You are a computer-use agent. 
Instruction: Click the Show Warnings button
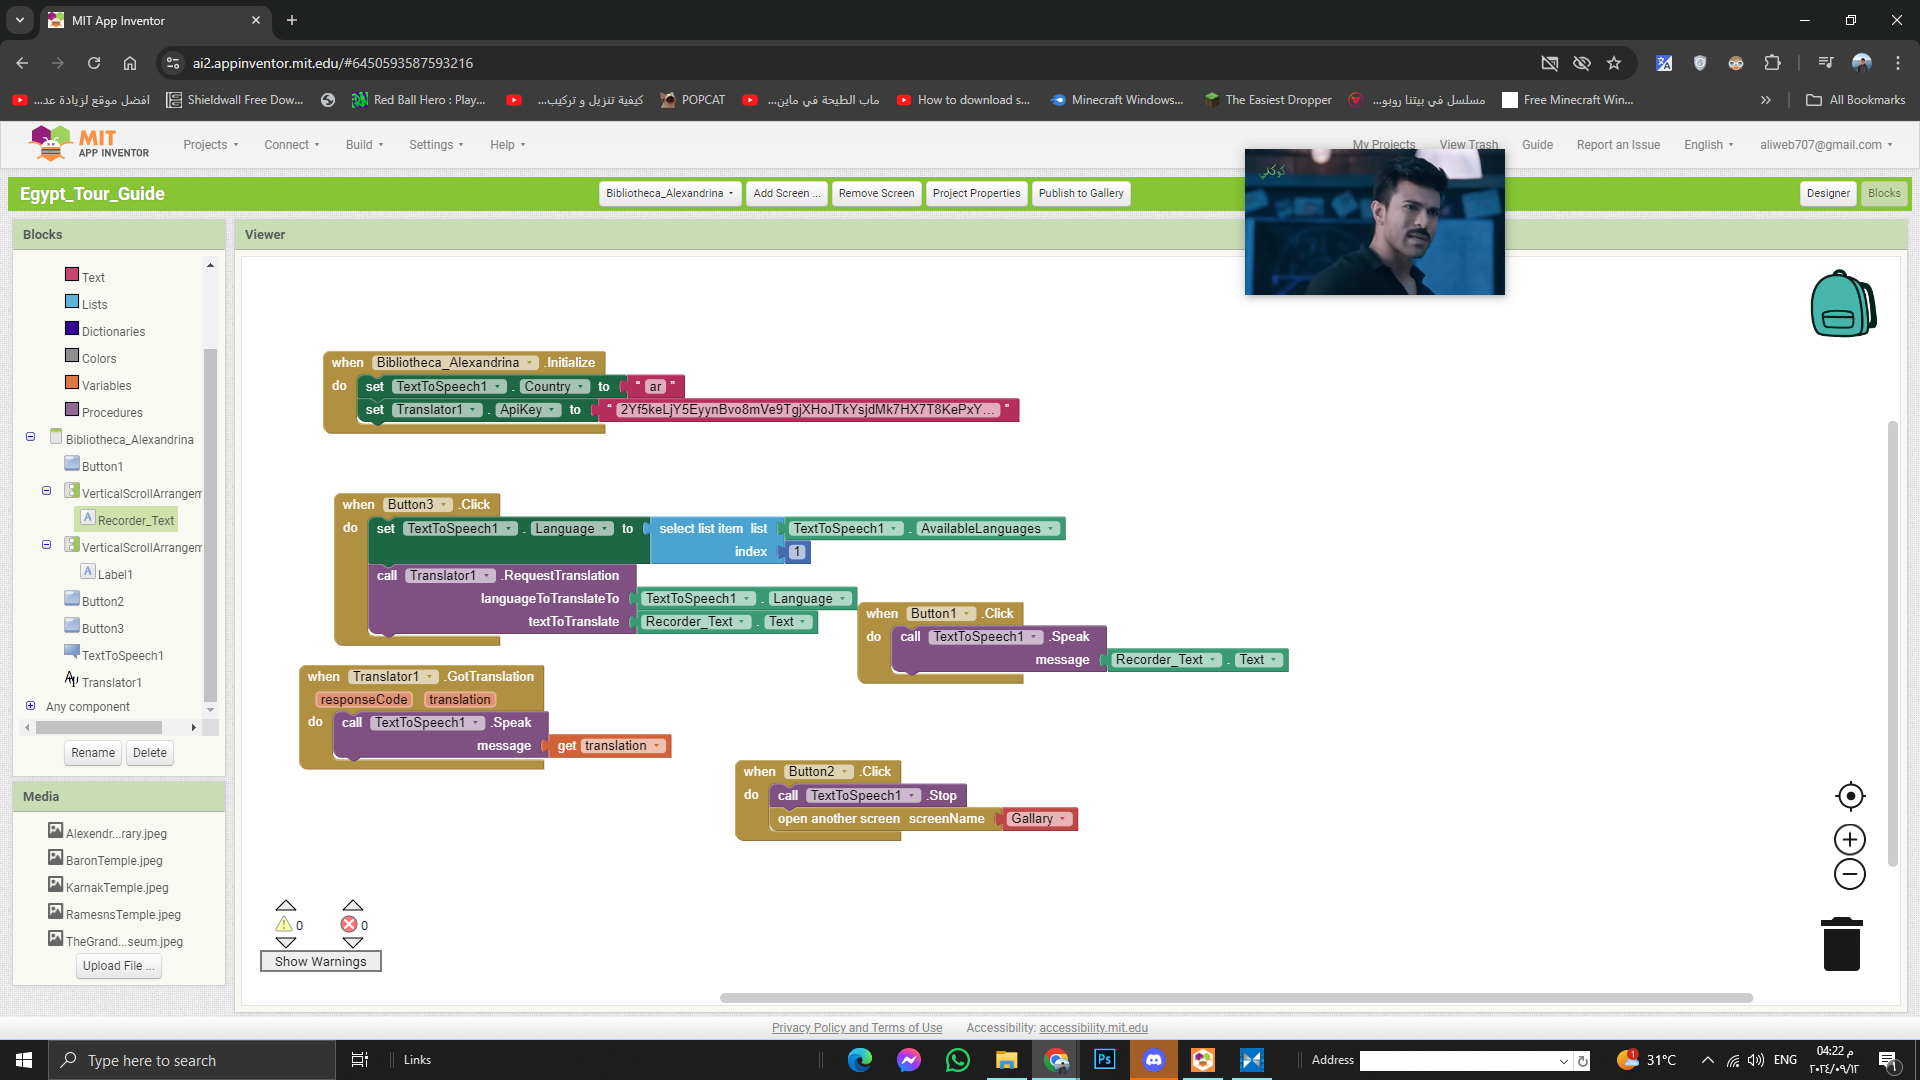coord(320,961)
